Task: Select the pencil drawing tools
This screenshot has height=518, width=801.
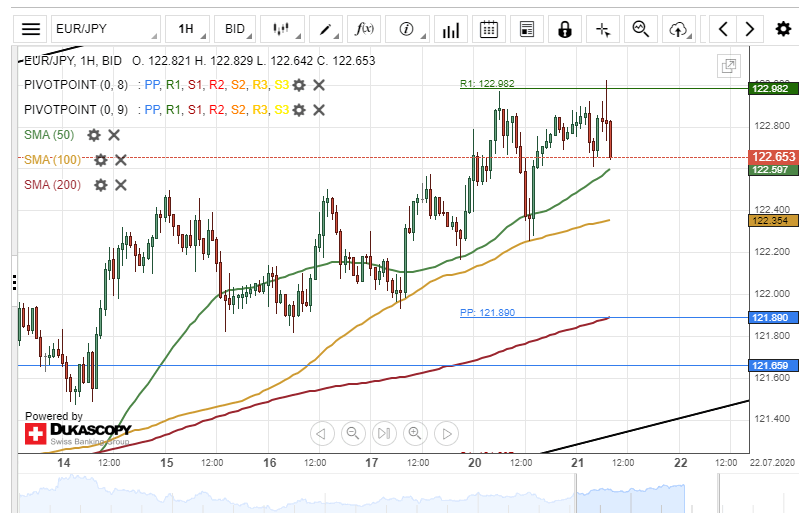Action: (x=325, y=29)
